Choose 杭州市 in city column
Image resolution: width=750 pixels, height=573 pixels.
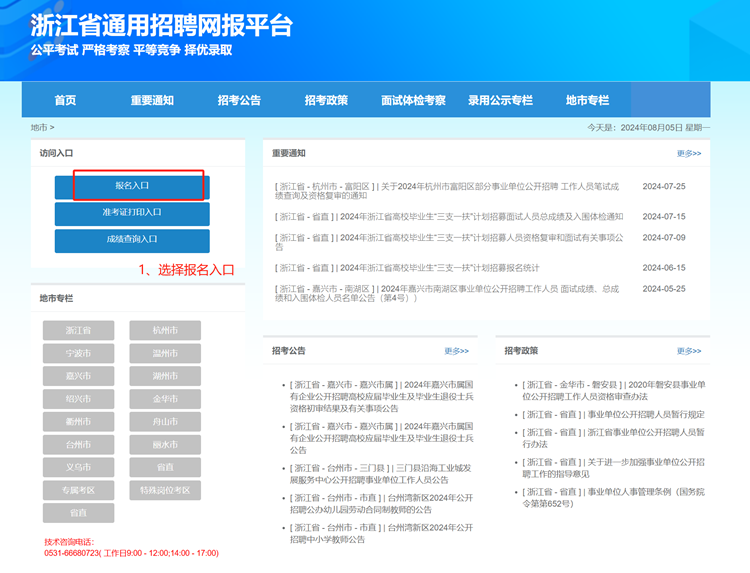pyautogui.click(x=164, y=331)
